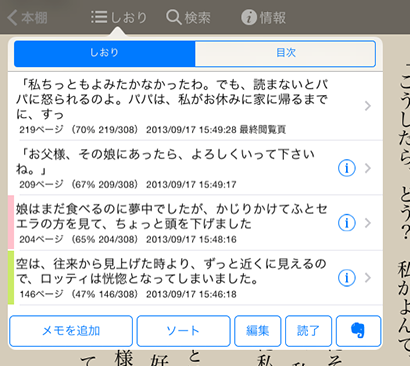The width and height of the screenshot is (410, 366).
Task: Mark as finished with 読了 button
Action: coord(308,331)
